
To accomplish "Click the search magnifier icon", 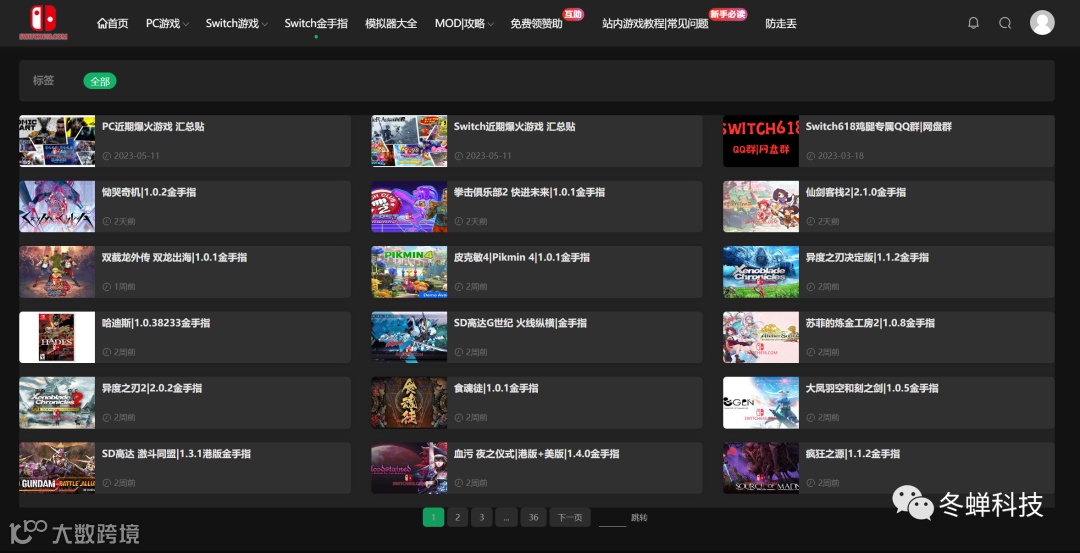I will [1005, 23].
